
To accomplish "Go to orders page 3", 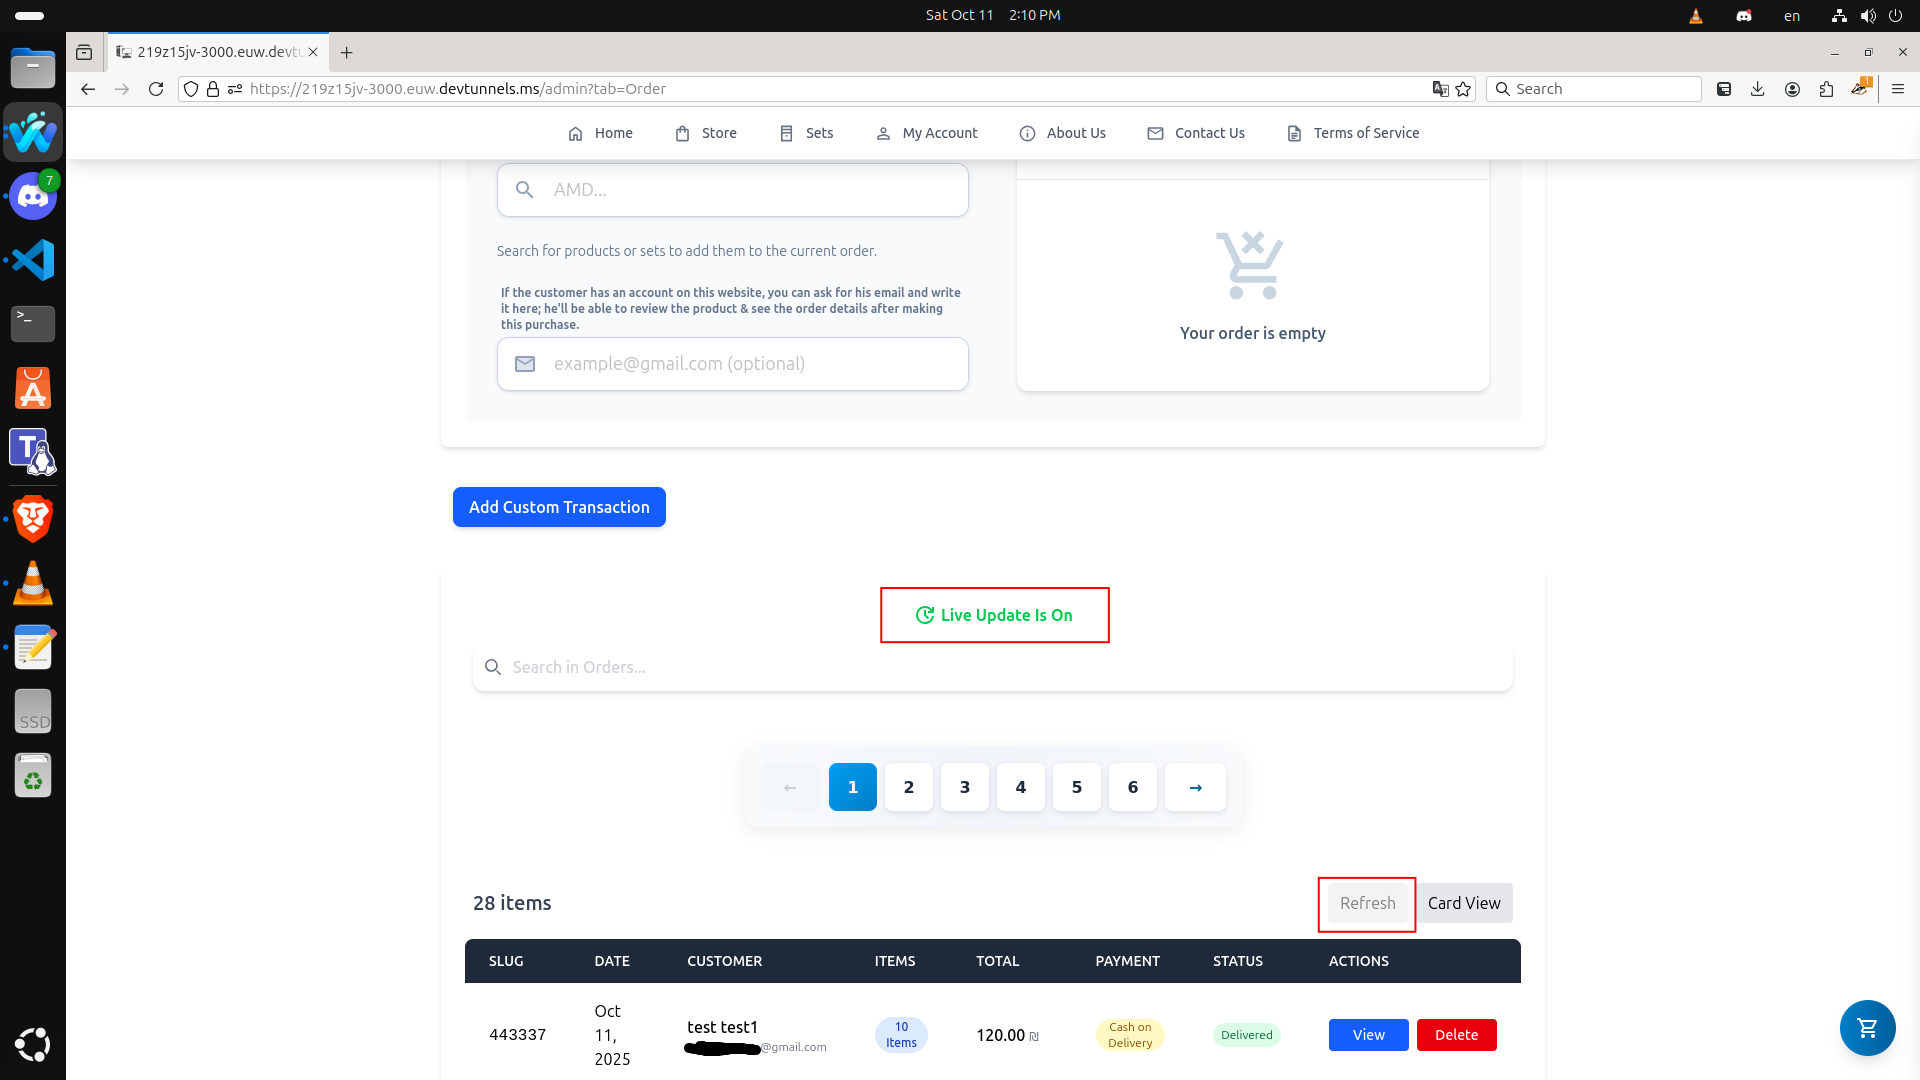I will (964, 787).
